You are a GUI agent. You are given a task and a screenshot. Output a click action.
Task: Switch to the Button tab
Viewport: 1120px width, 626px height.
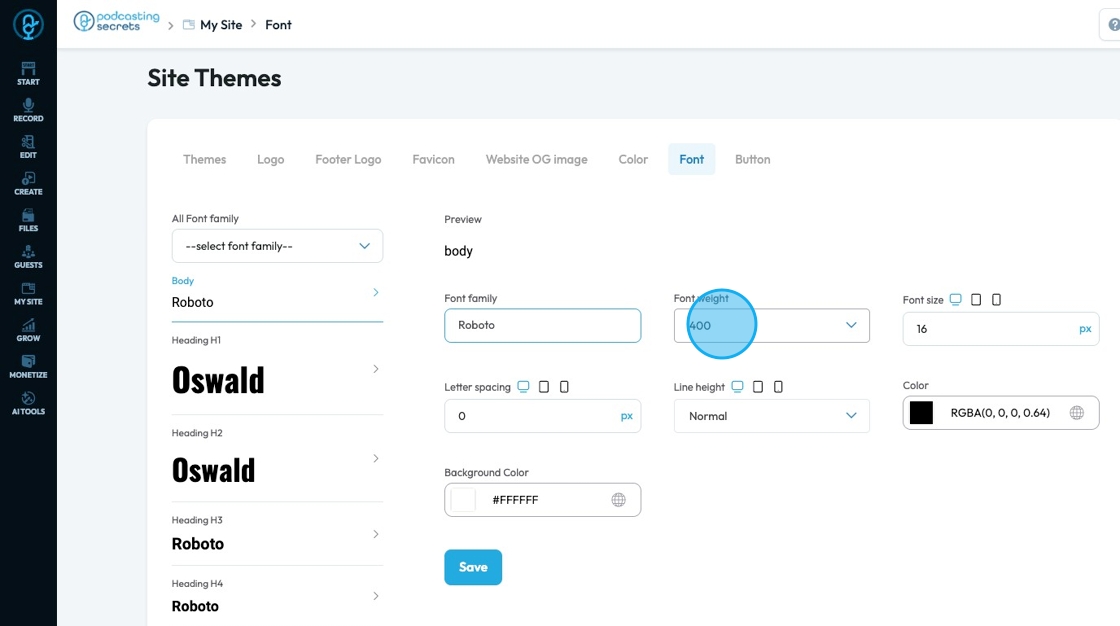[752, 159]
